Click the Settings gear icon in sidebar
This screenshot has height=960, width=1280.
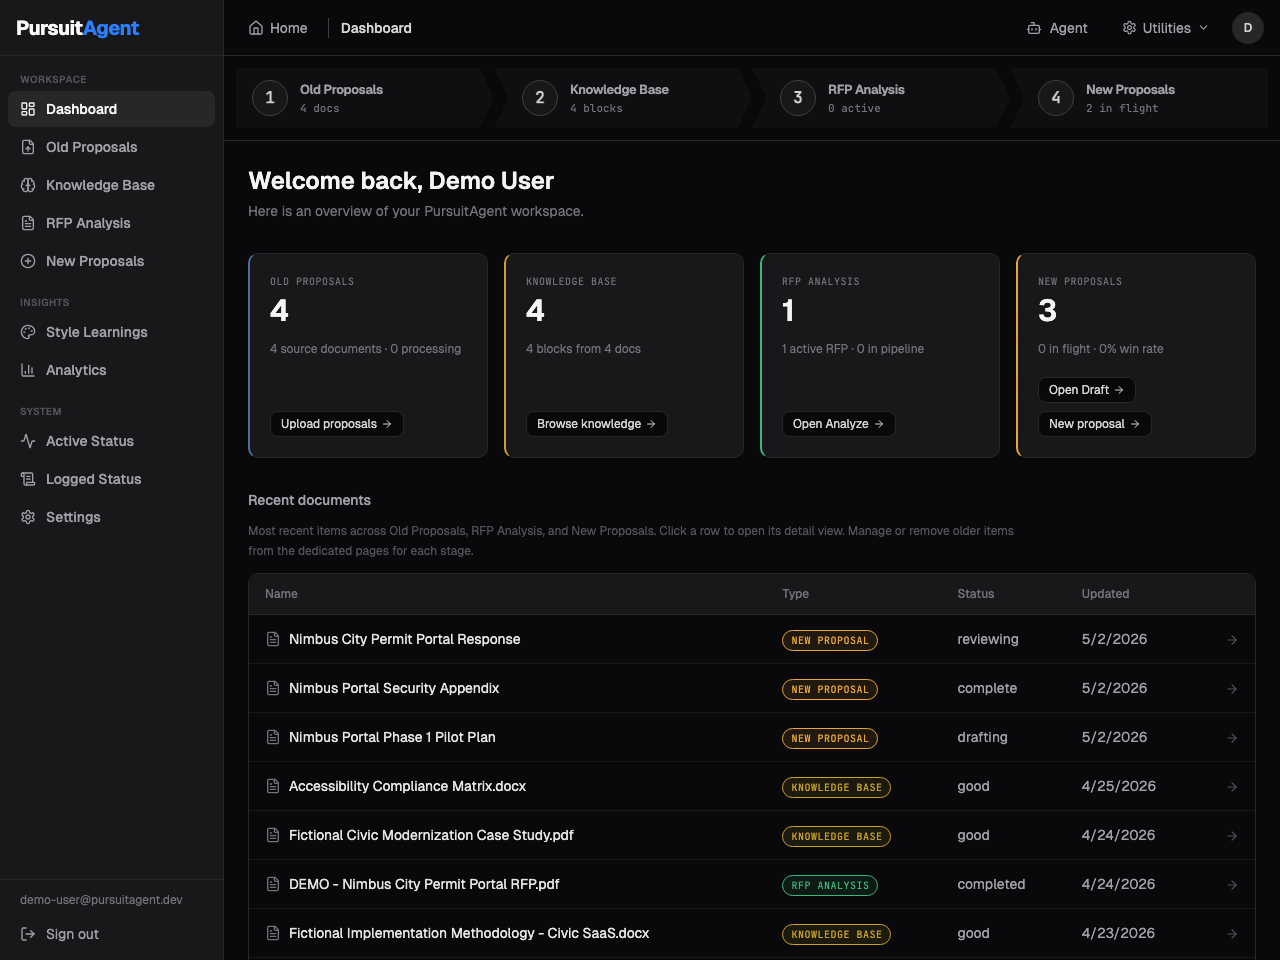pyautogui.click(x=28, y=517)
